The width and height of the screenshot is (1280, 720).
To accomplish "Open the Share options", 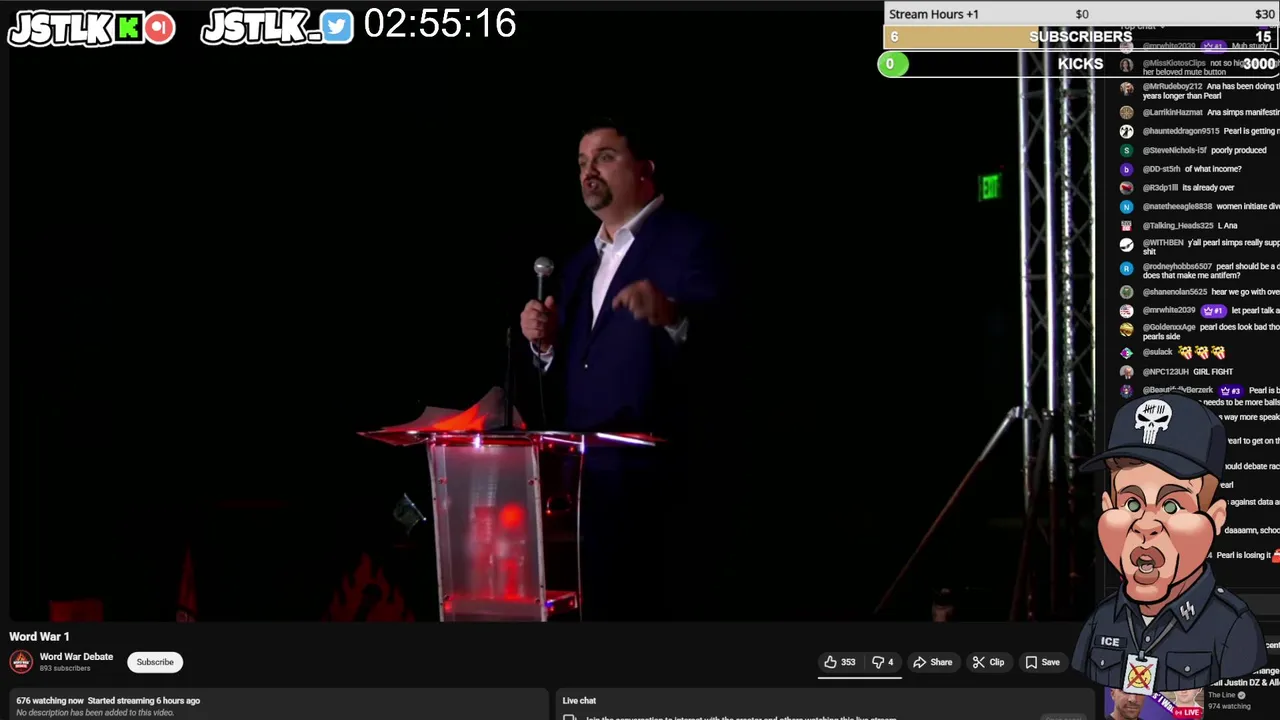I will coord(932,662).
